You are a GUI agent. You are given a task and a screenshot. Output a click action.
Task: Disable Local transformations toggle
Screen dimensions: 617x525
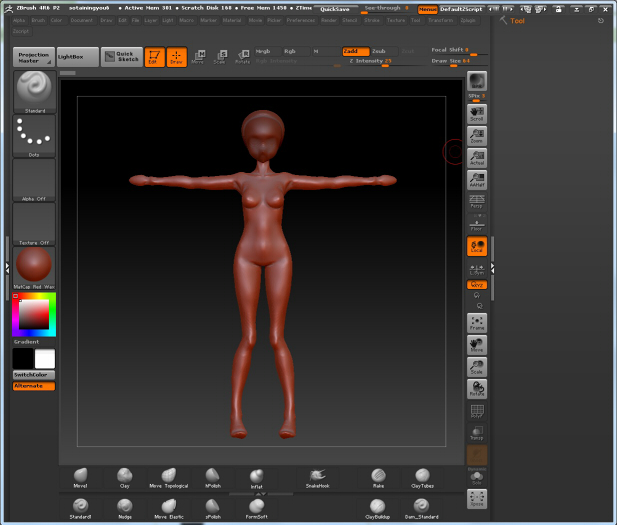pyautogui.click(x=477, y=245)
